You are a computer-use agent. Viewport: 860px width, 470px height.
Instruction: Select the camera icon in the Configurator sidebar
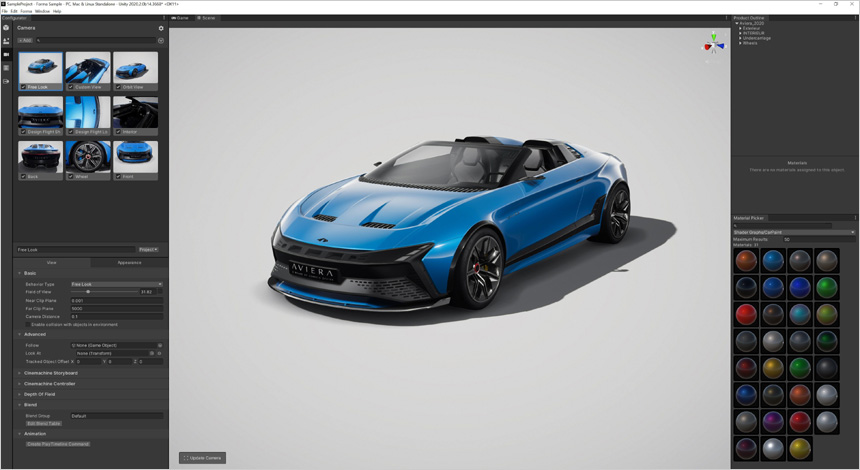pyautogui.click(x=6, y=55)
